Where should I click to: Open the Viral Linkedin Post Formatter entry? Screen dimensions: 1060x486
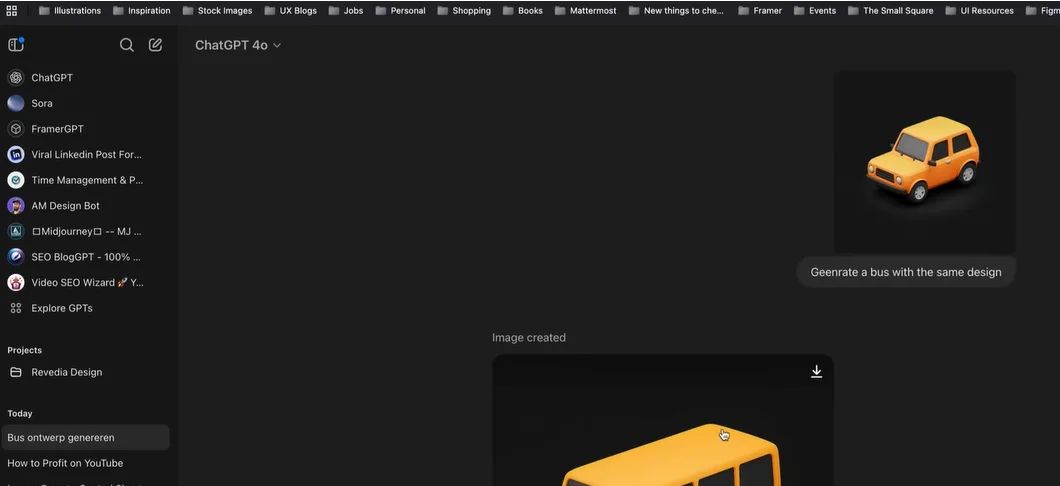(85, 155)
